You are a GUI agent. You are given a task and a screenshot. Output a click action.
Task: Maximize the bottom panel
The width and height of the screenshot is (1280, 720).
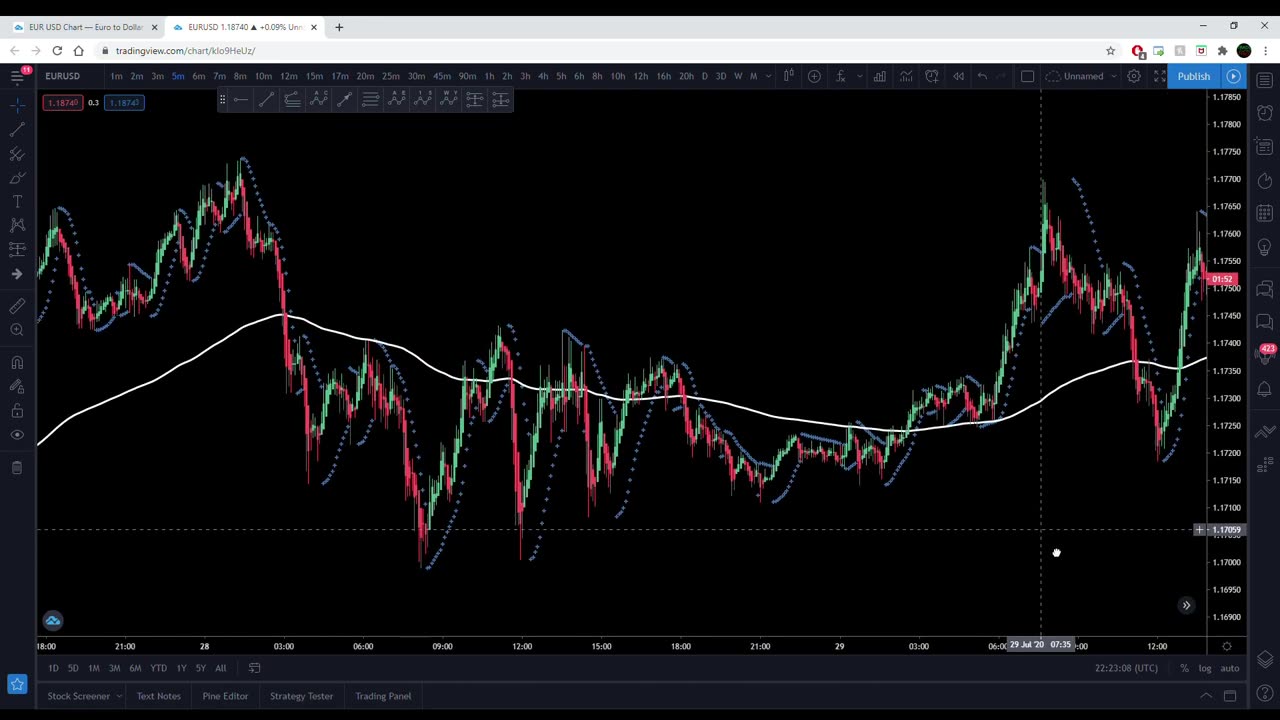click(1230, 696)
